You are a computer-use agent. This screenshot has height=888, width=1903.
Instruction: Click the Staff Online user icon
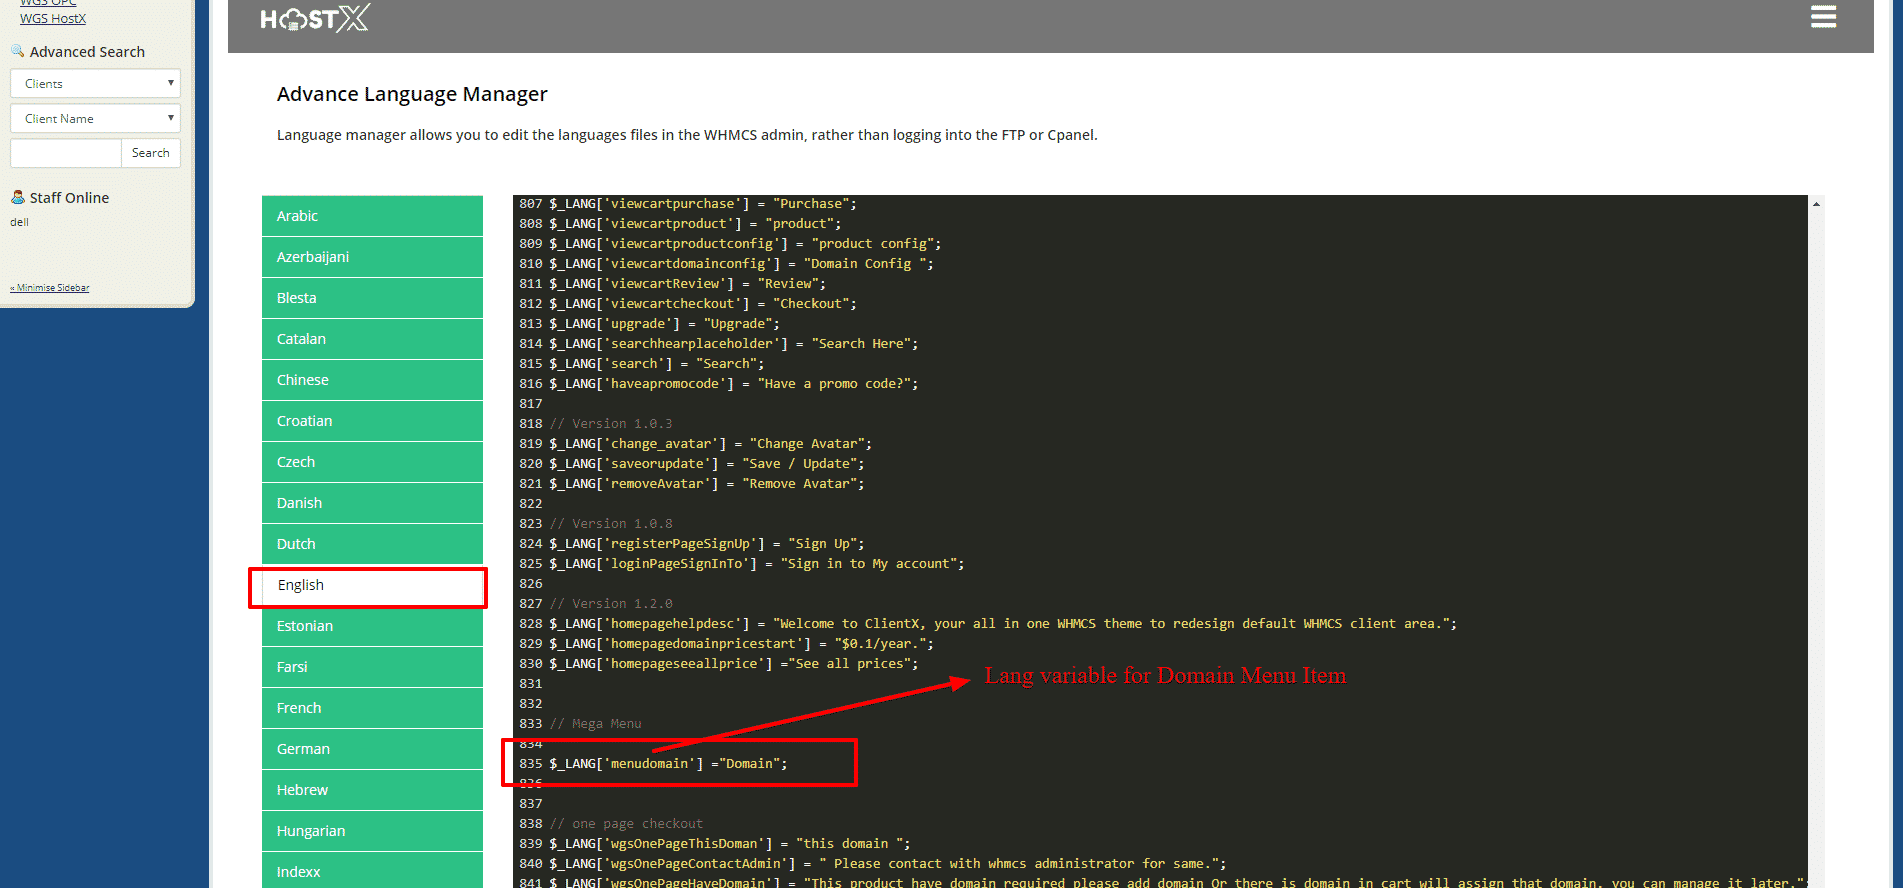(x=17, y=197)
